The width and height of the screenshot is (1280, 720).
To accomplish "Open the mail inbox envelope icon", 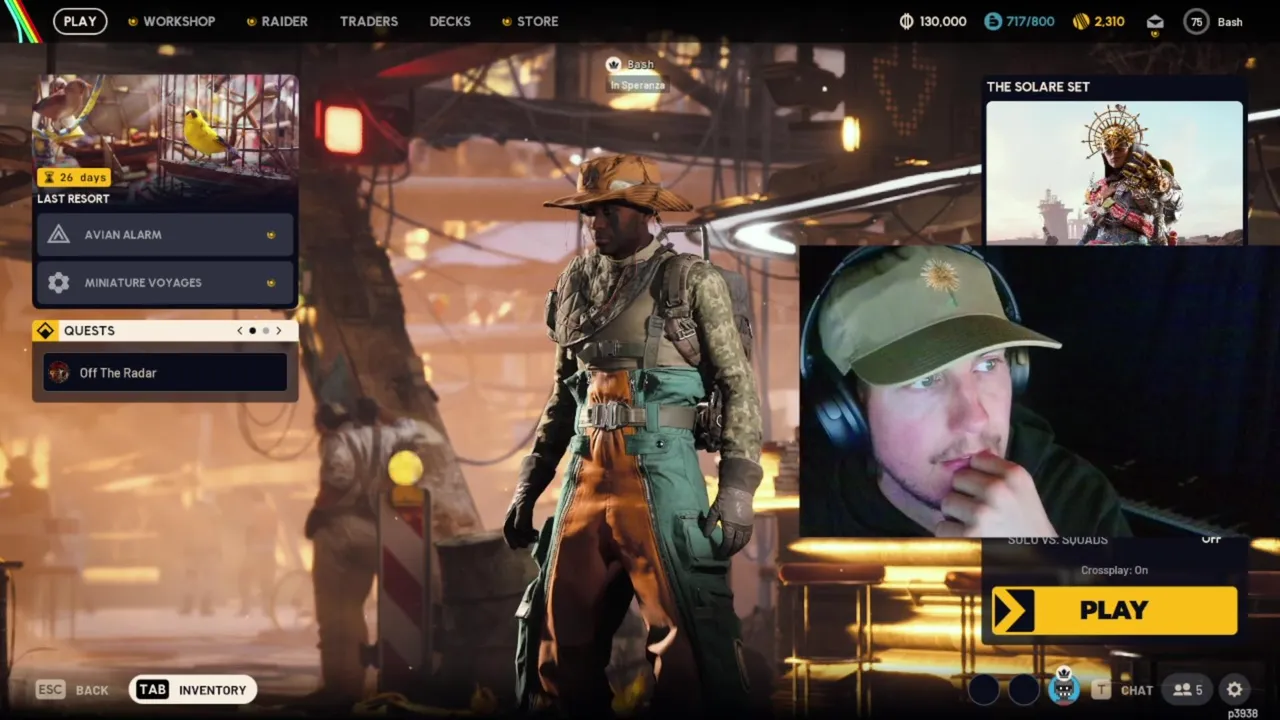I will click(1155, 22).
